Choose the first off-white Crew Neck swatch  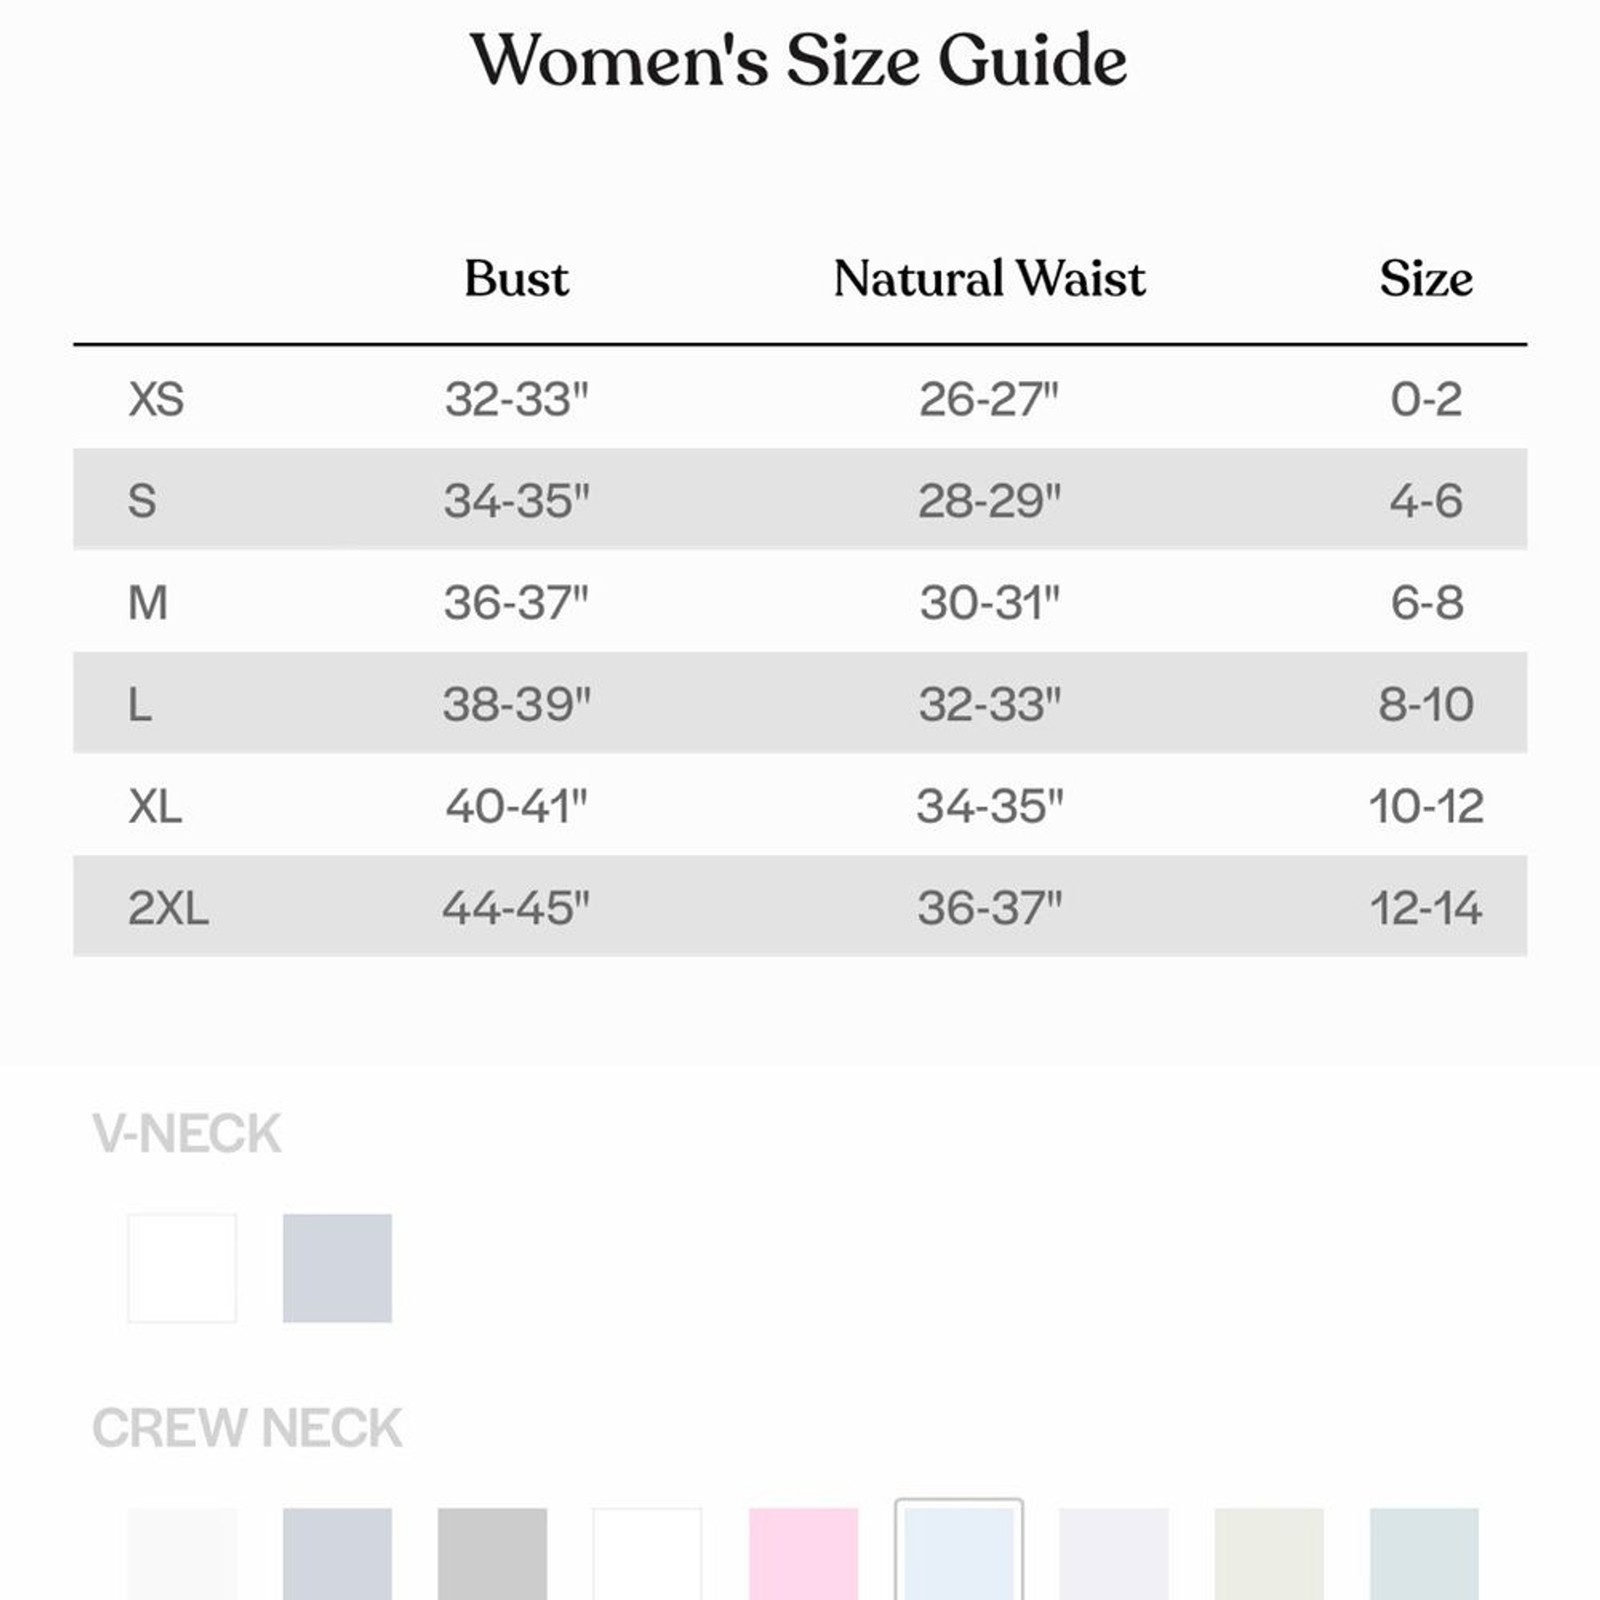[182, 1554]
